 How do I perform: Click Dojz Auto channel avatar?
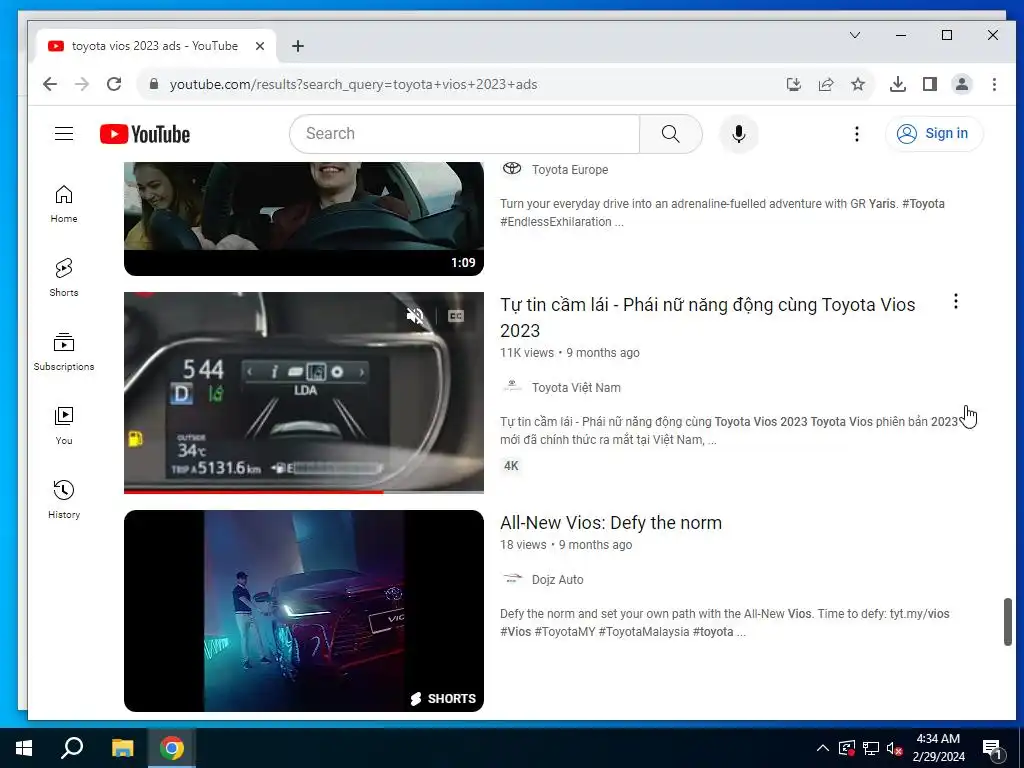tap(512, 578)
